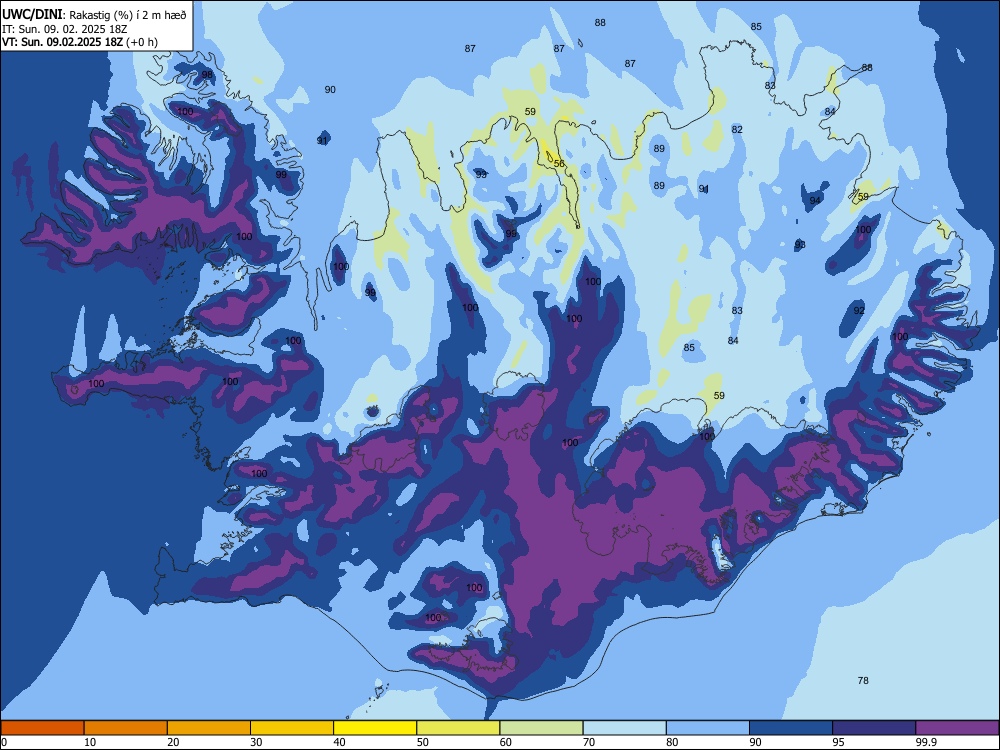This screenshot has height=750, width=1000.
Task: Click the dark orange 0–10 legend swatch
Action: pos(42,728)
